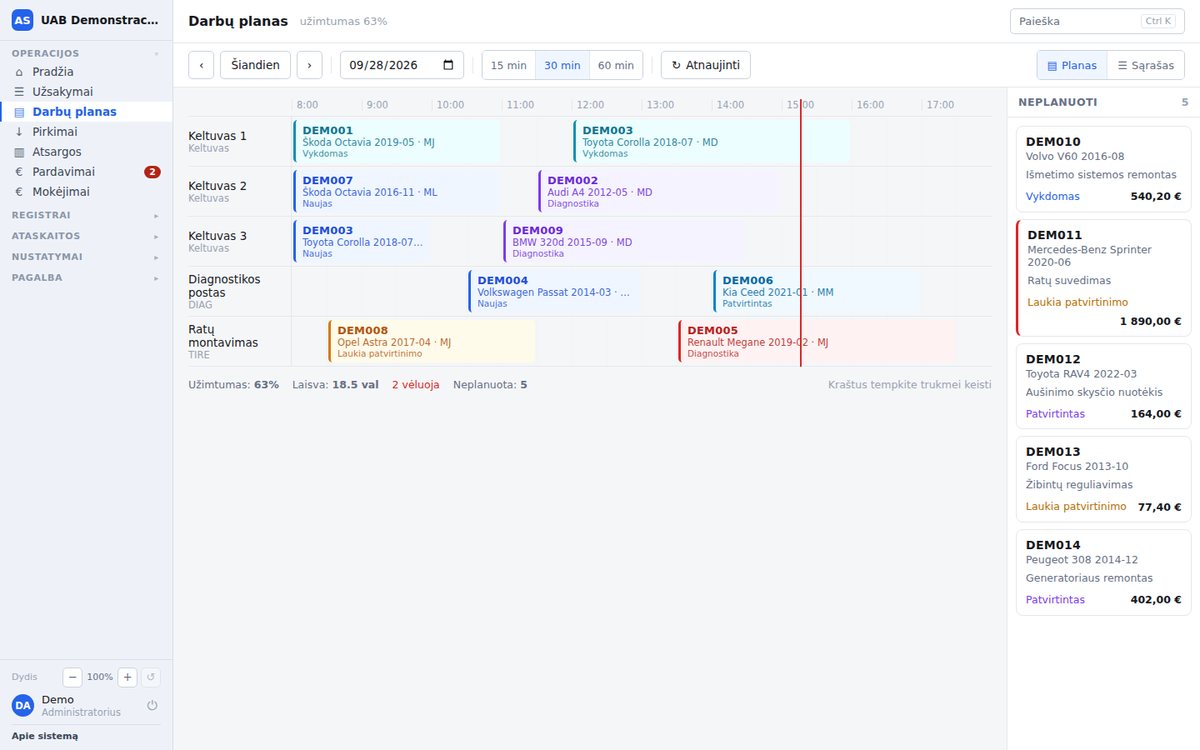Click the Atsargos warehouse icon
Viewport: 1200px width, 750px height.
point(19,152)
